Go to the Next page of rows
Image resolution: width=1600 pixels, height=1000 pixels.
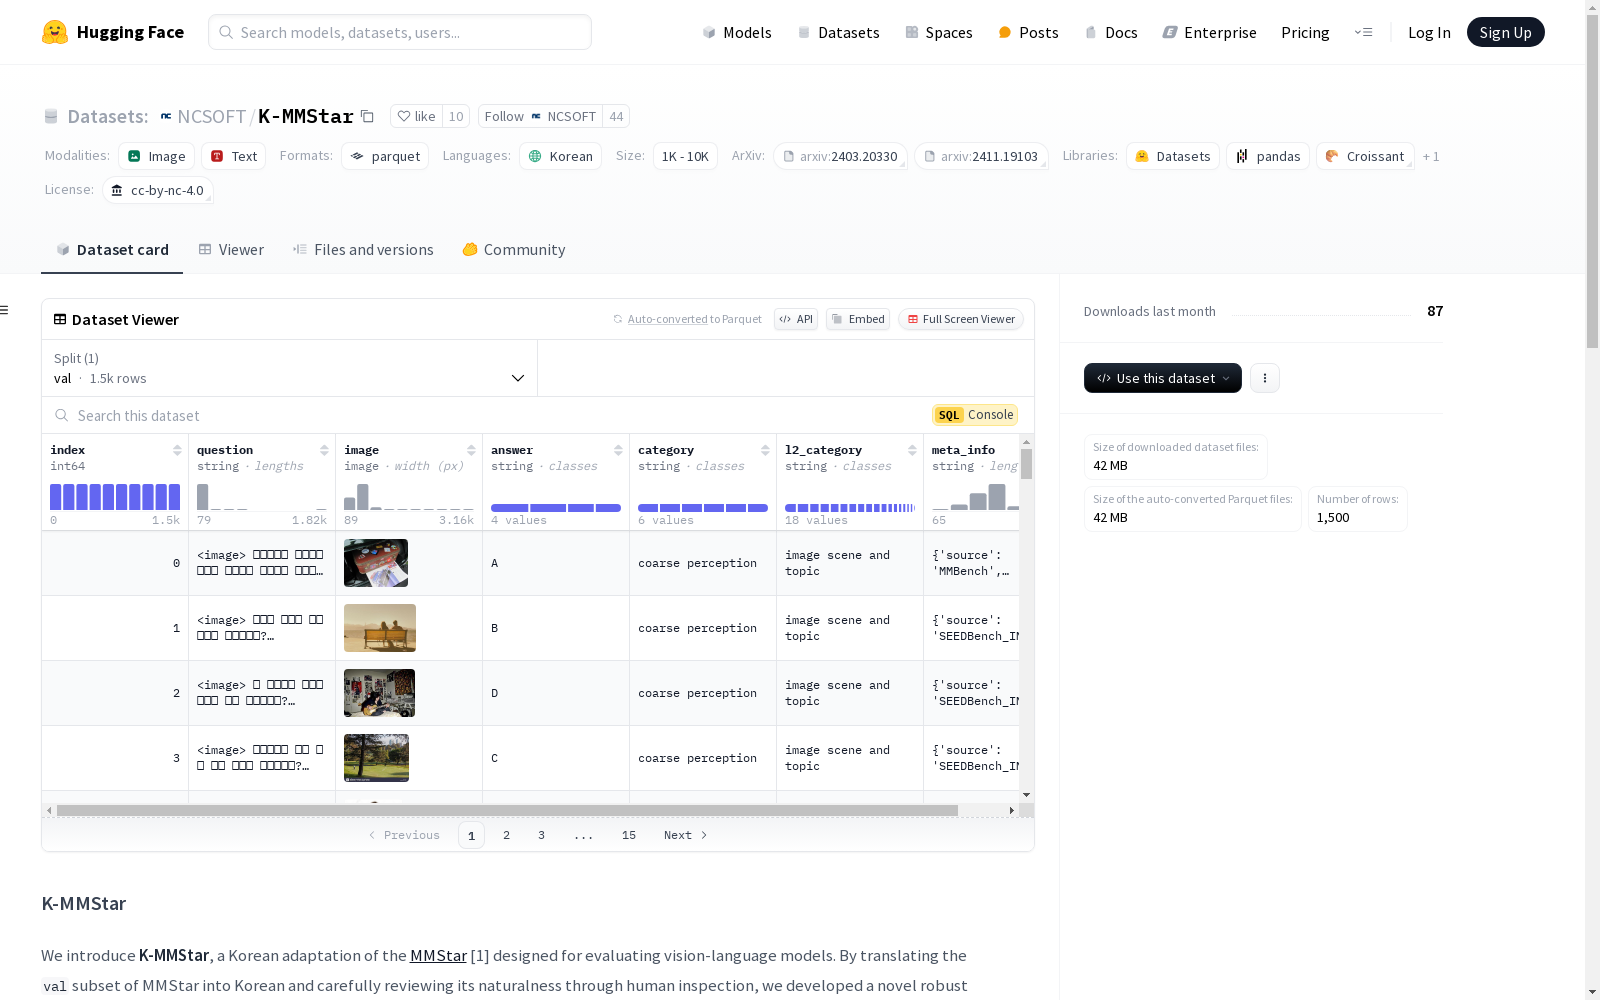[686, 835]
